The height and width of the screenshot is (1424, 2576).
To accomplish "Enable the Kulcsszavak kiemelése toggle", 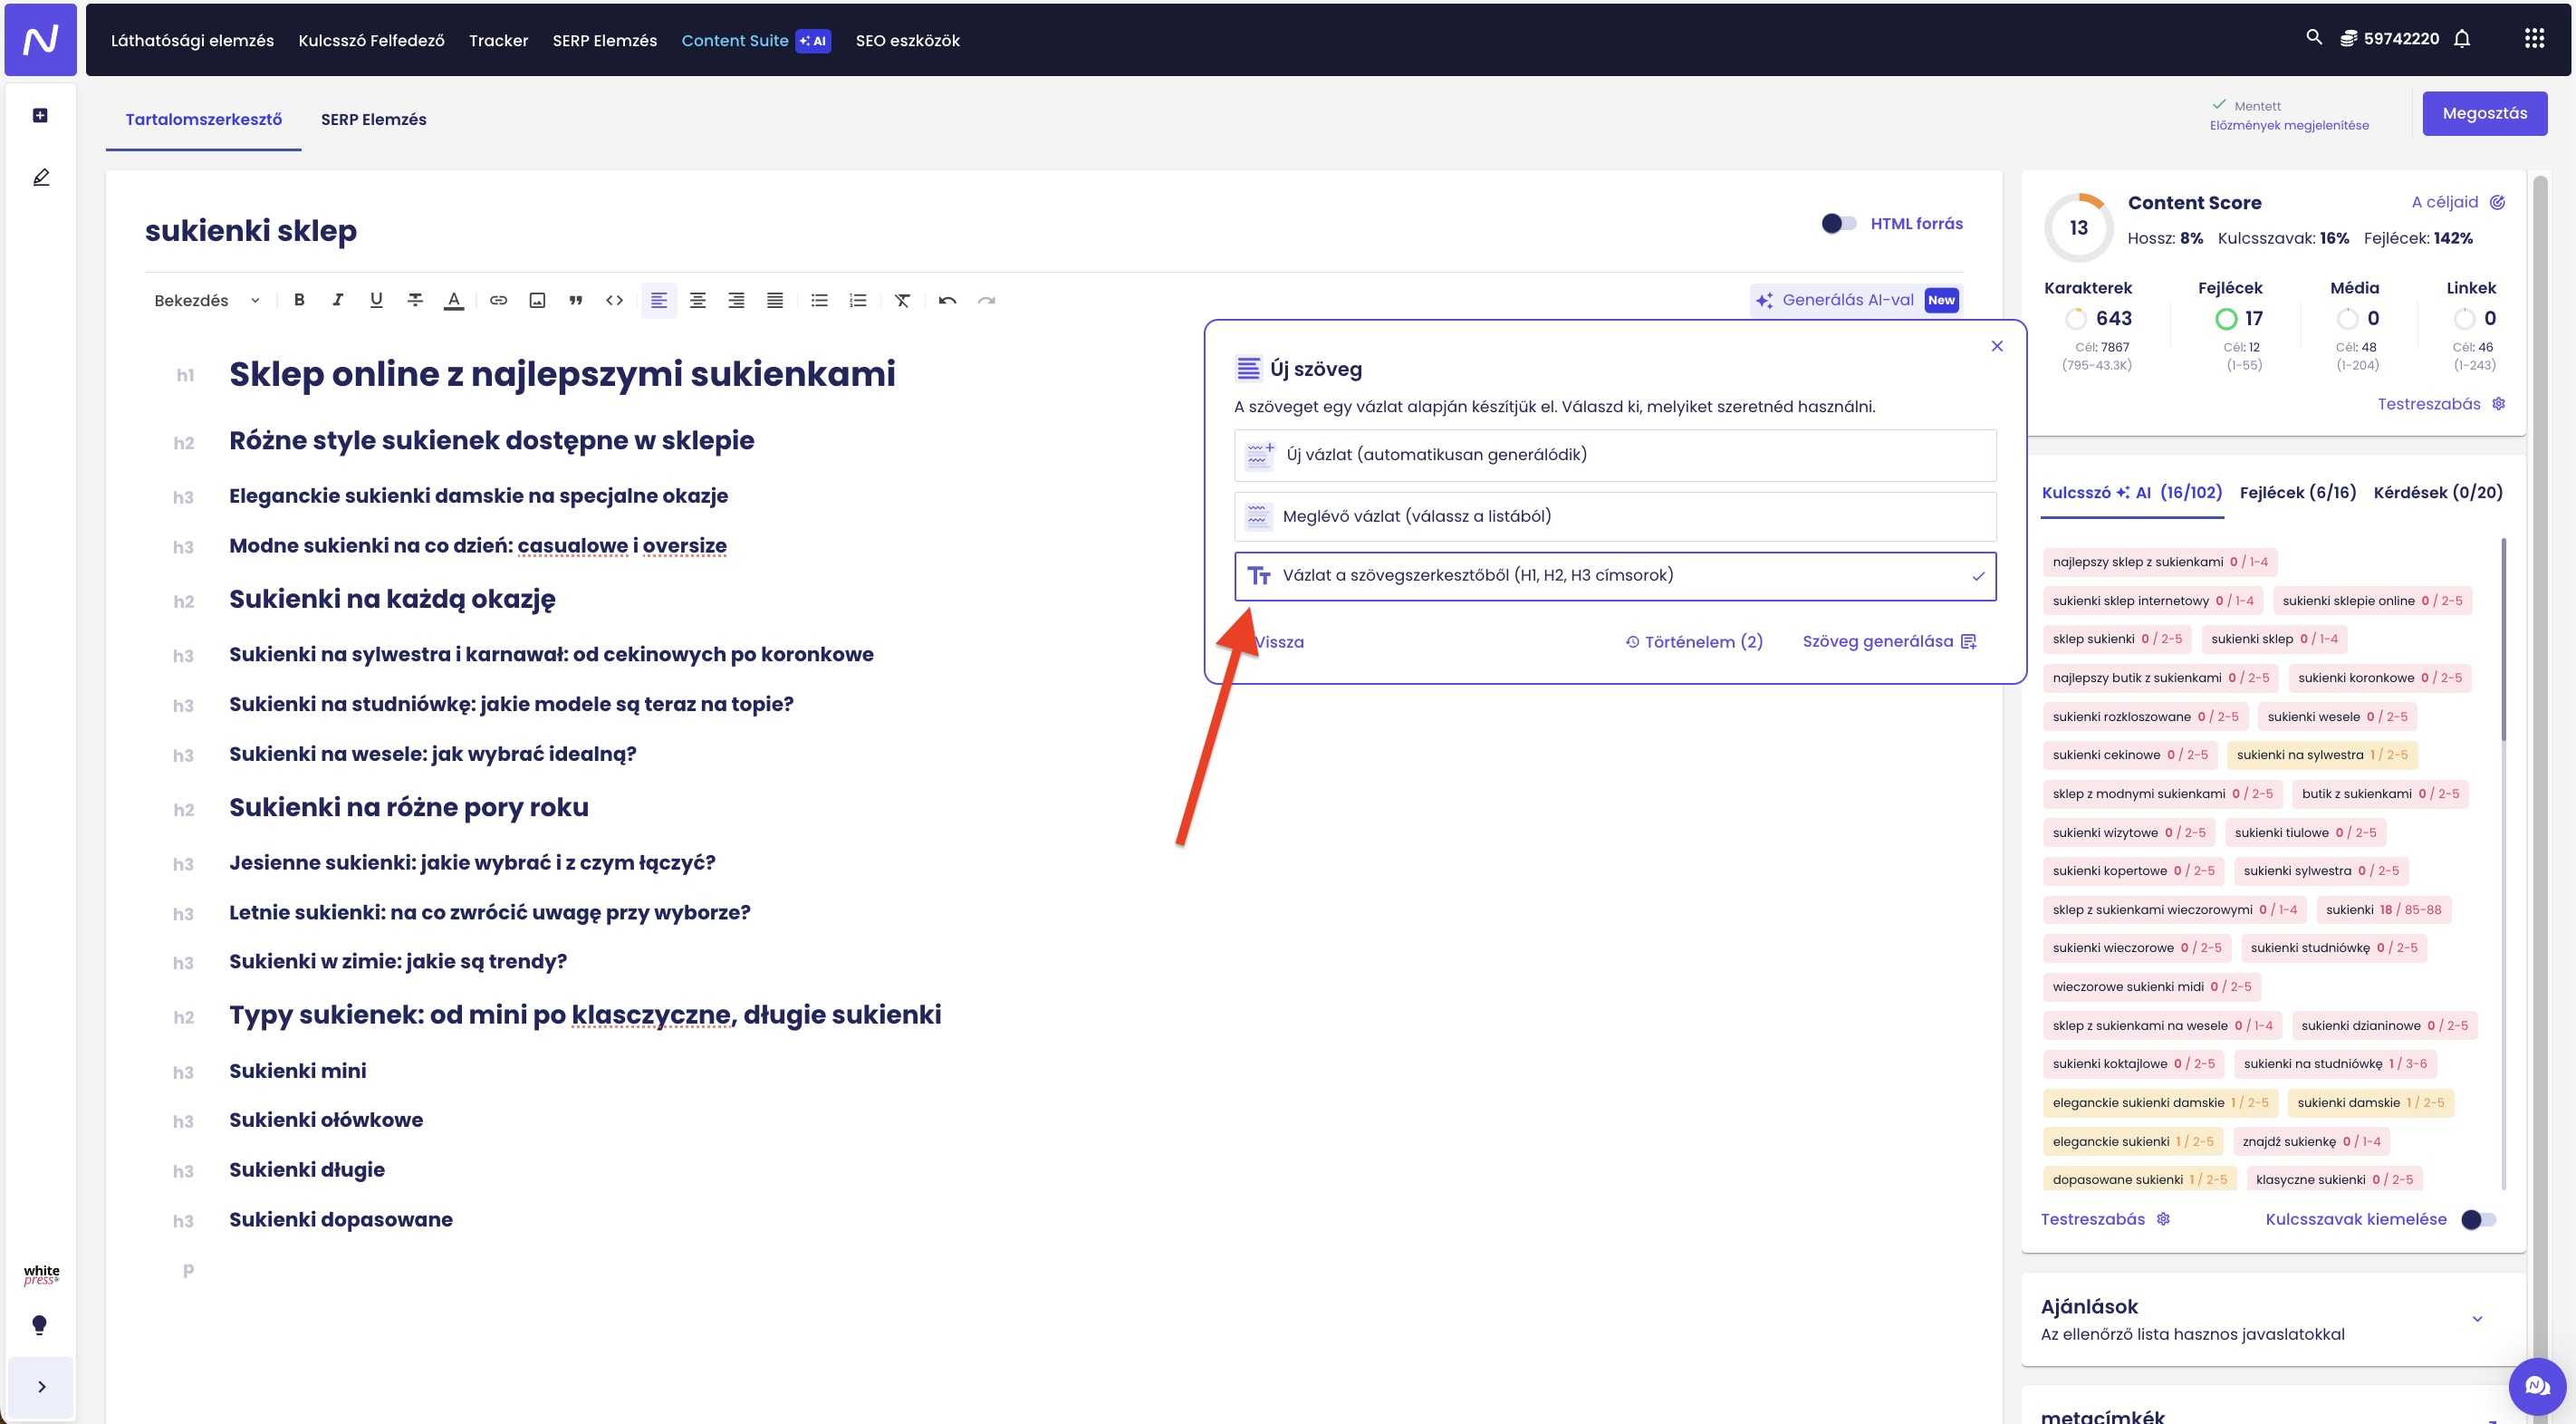I will [x=2478, y=1219].
